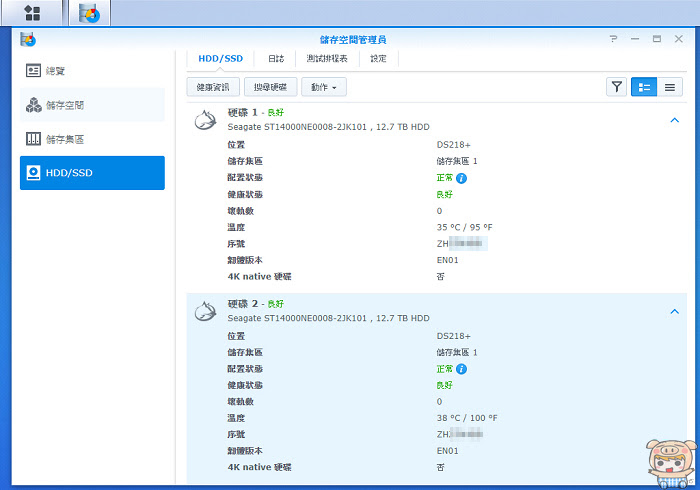The image size is (700, 490).
Task: Click the drive icon of 硬碟 2
Action: click(205, 311)
